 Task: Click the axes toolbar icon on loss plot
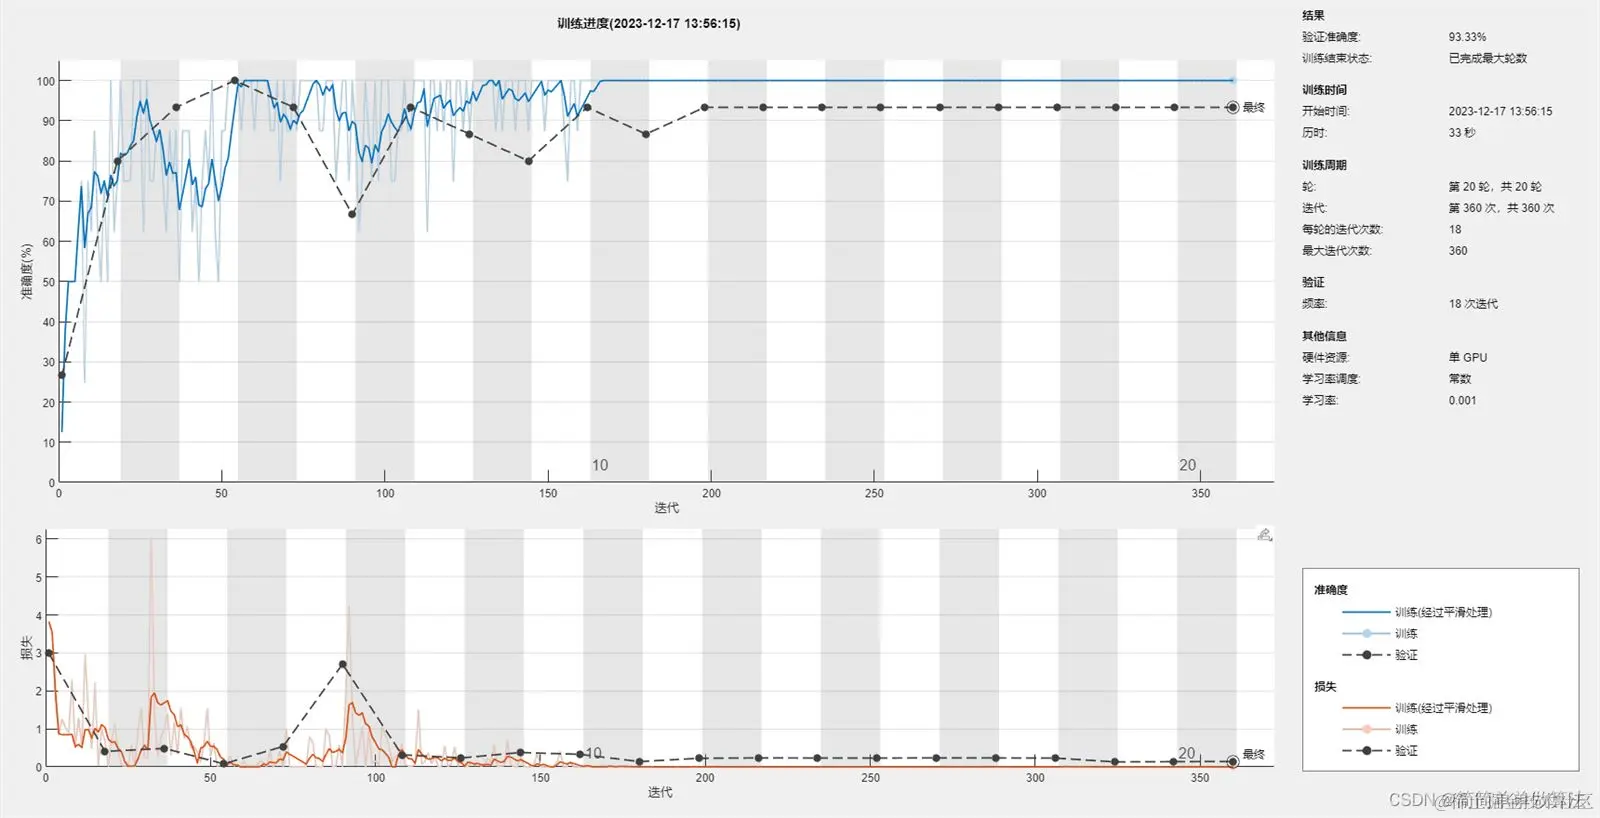(x=1265, y=535)
